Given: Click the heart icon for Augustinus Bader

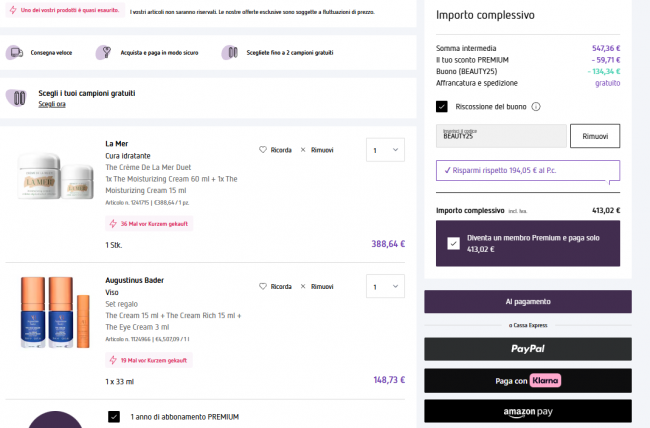Looking at the screenshot, I should (263, 286).
